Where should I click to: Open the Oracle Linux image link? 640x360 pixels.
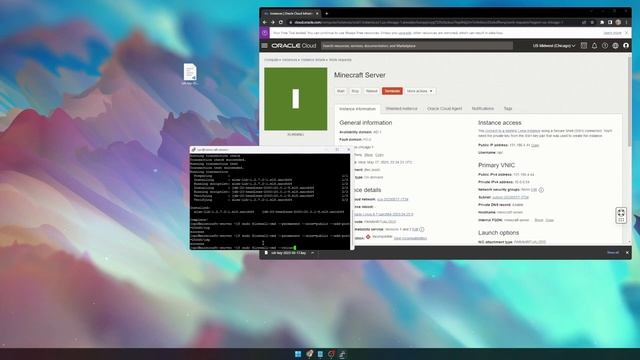383,214
